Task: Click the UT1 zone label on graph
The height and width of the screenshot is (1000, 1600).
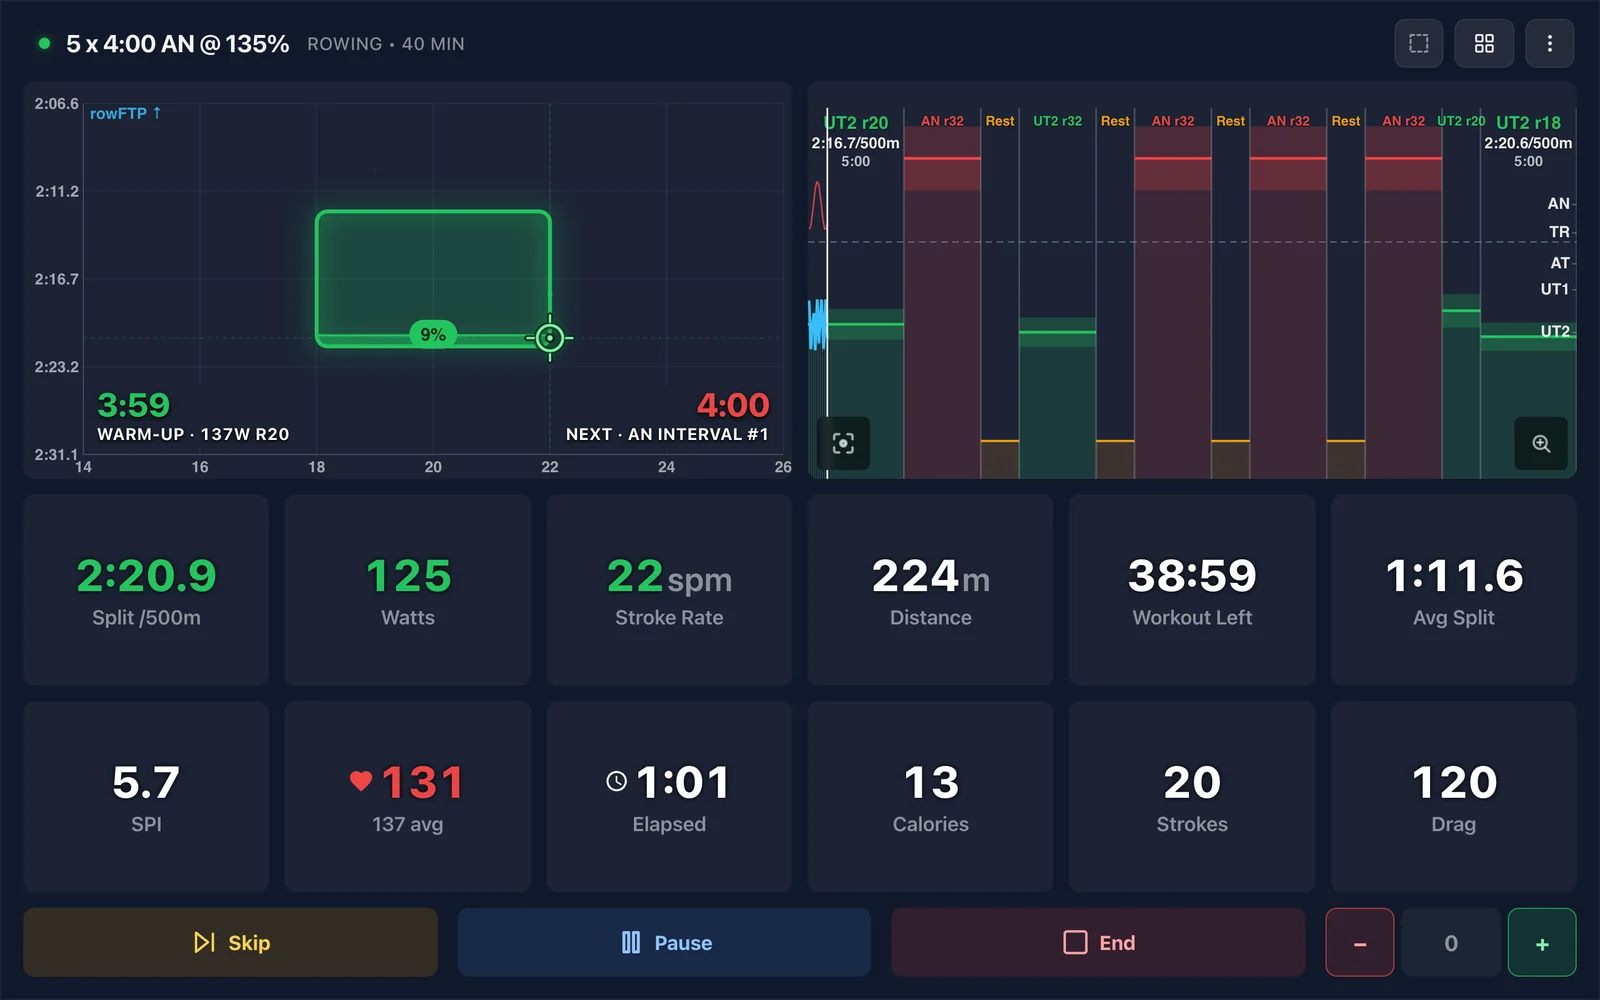Action: [x=1554, y=289]
